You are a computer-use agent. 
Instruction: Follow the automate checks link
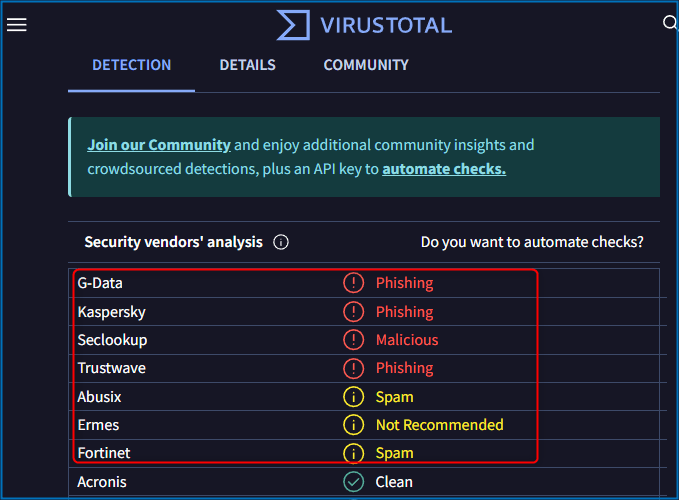(444, 169)
